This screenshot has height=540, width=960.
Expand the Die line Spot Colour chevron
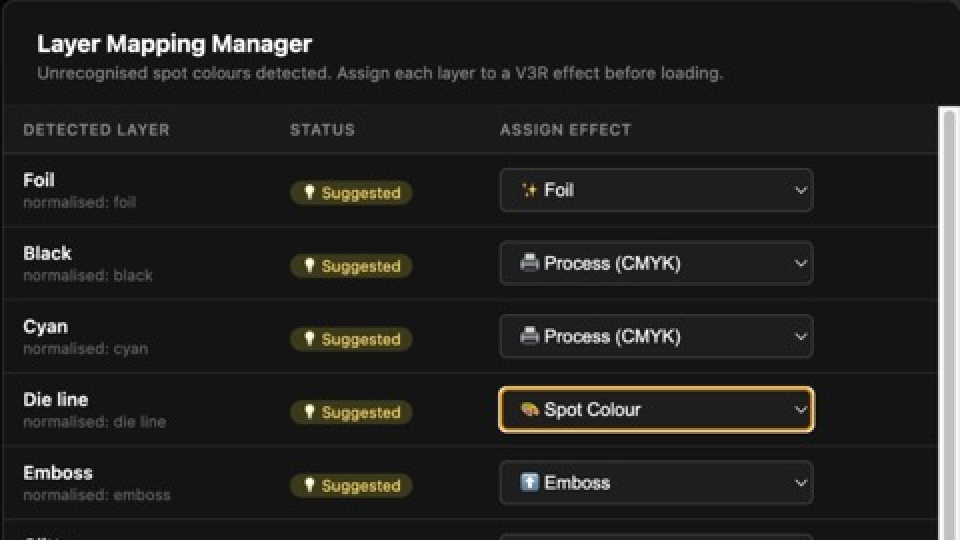(800, 409)
